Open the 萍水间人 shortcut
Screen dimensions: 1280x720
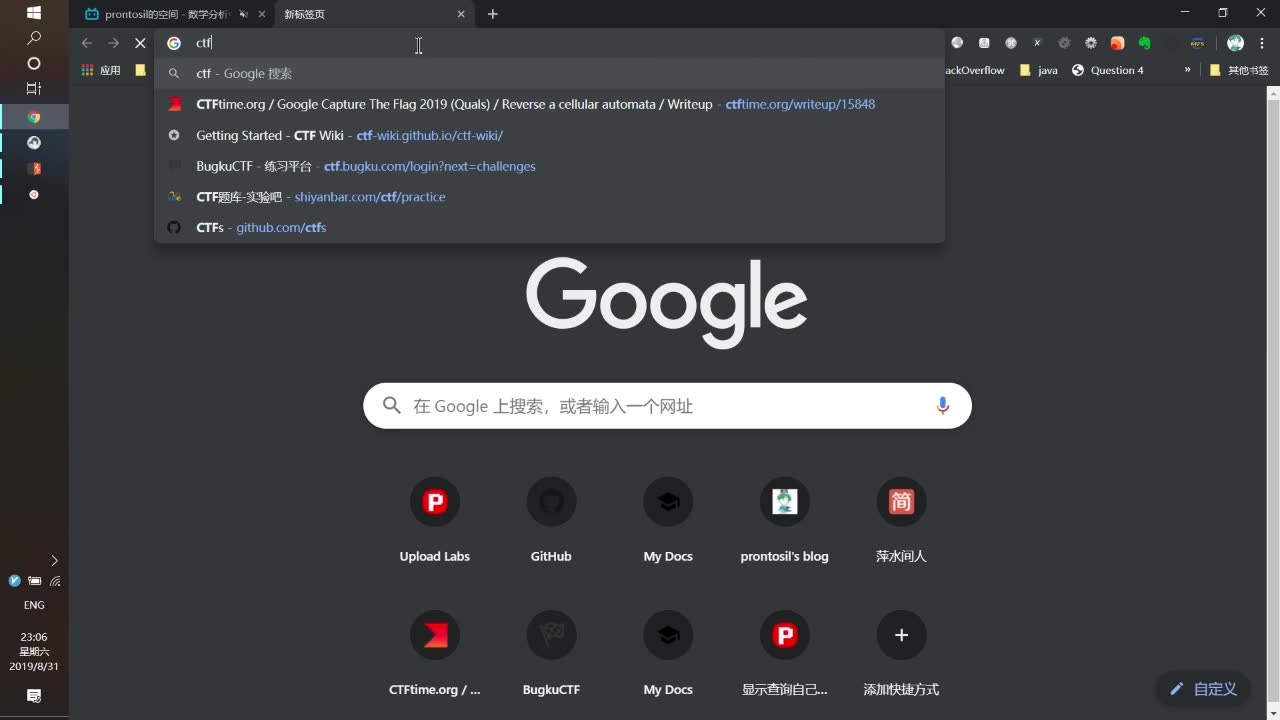click(901, 521)
